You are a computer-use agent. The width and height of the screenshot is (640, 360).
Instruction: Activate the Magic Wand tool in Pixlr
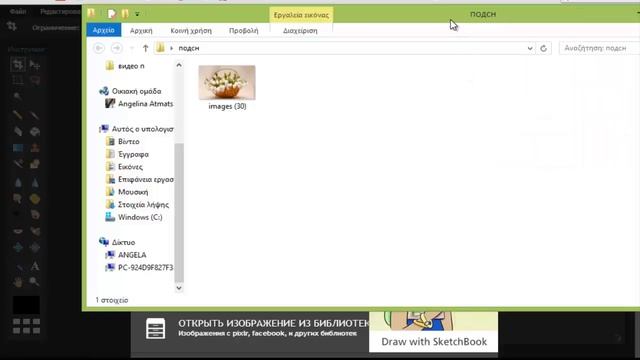(18, 96)
